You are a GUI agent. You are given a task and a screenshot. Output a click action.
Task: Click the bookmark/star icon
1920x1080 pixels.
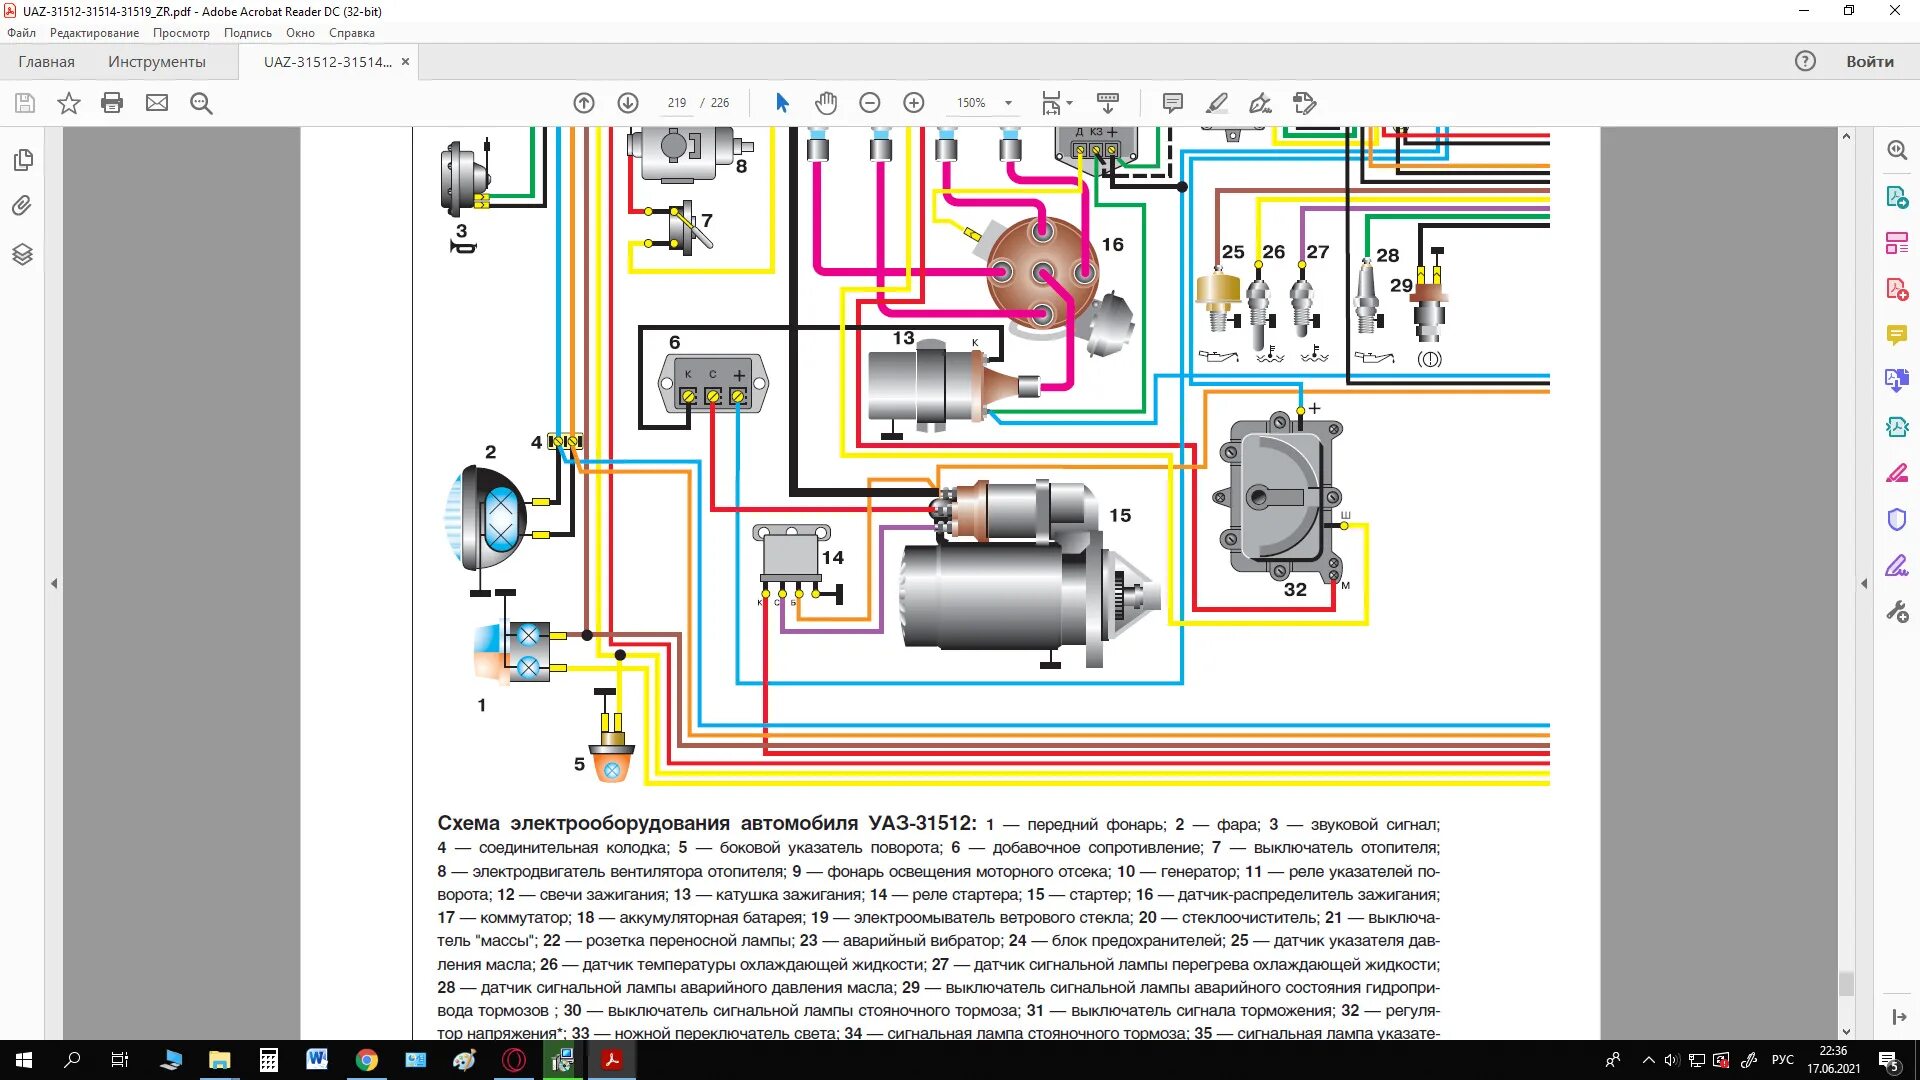click(67, 102)
